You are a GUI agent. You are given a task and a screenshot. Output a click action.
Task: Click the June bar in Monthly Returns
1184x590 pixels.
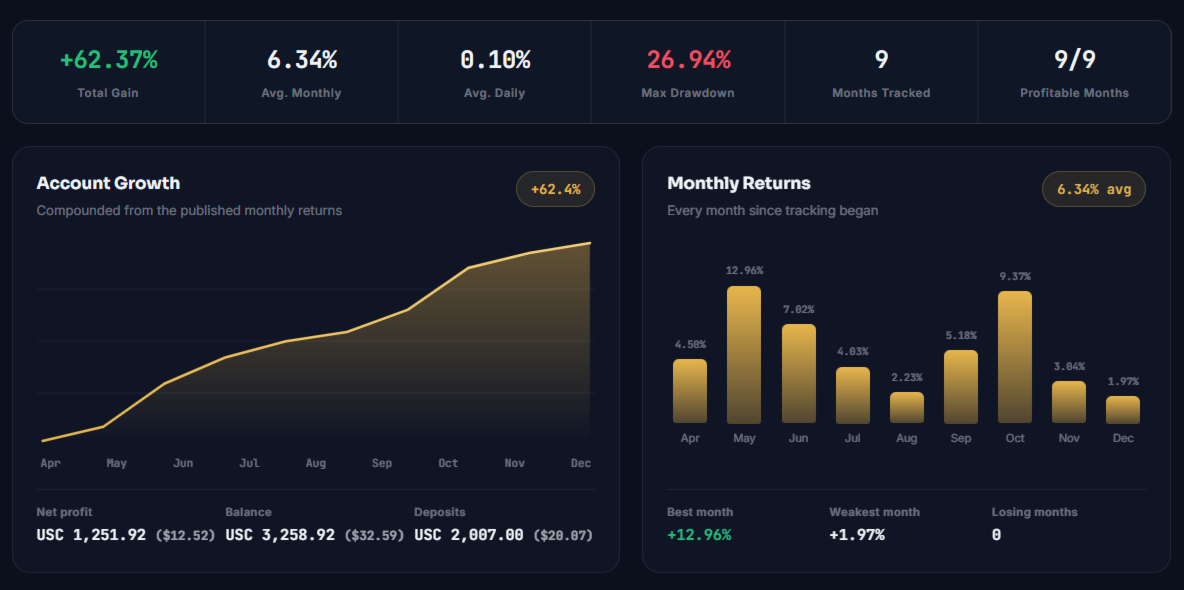pos(799,374)
